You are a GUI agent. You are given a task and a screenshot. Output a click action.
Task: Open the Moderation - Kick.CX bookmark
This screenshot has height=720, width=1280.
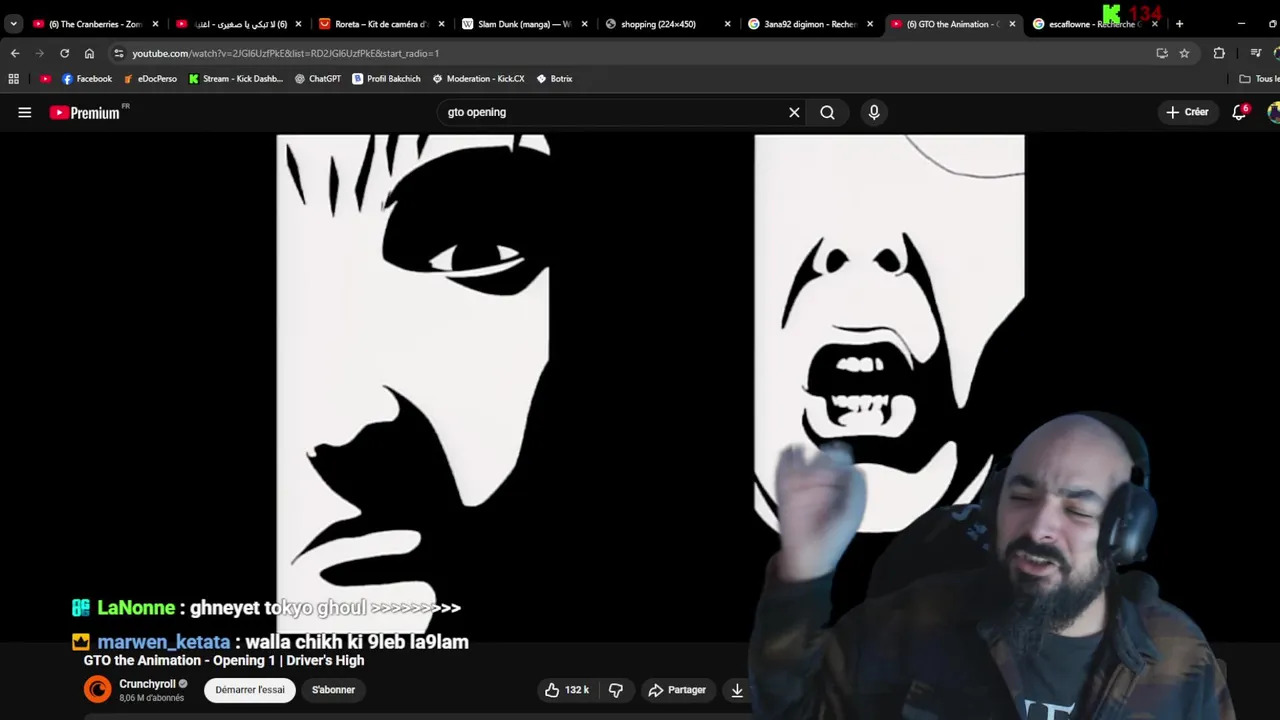click(479, 79)
